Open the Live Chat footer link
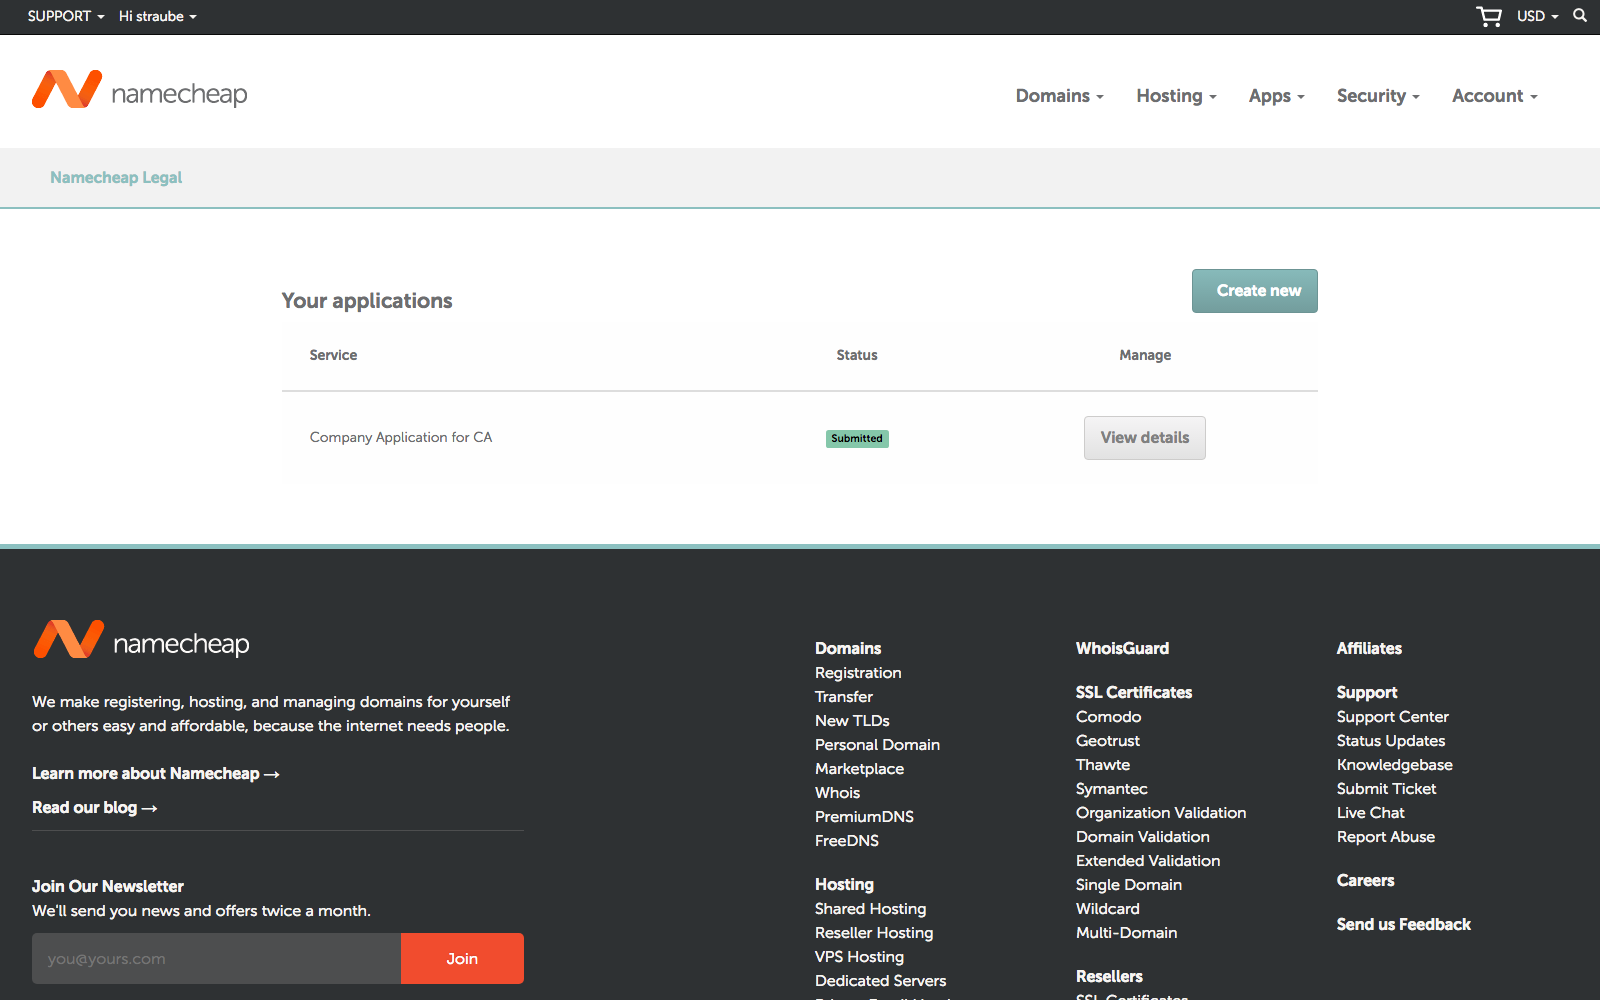Screen dimensions: 1600x1000 coord(1370,813)
